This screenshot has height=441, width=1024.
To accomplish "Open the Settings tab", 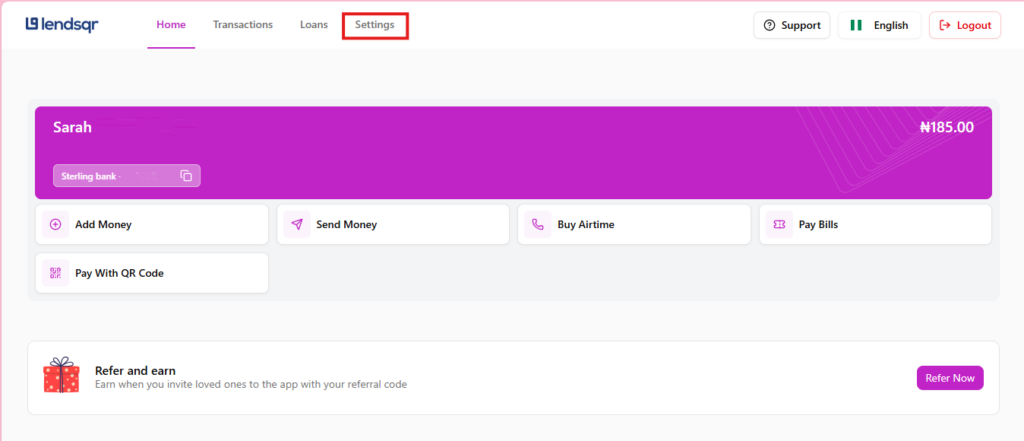I will coord(375,25).
